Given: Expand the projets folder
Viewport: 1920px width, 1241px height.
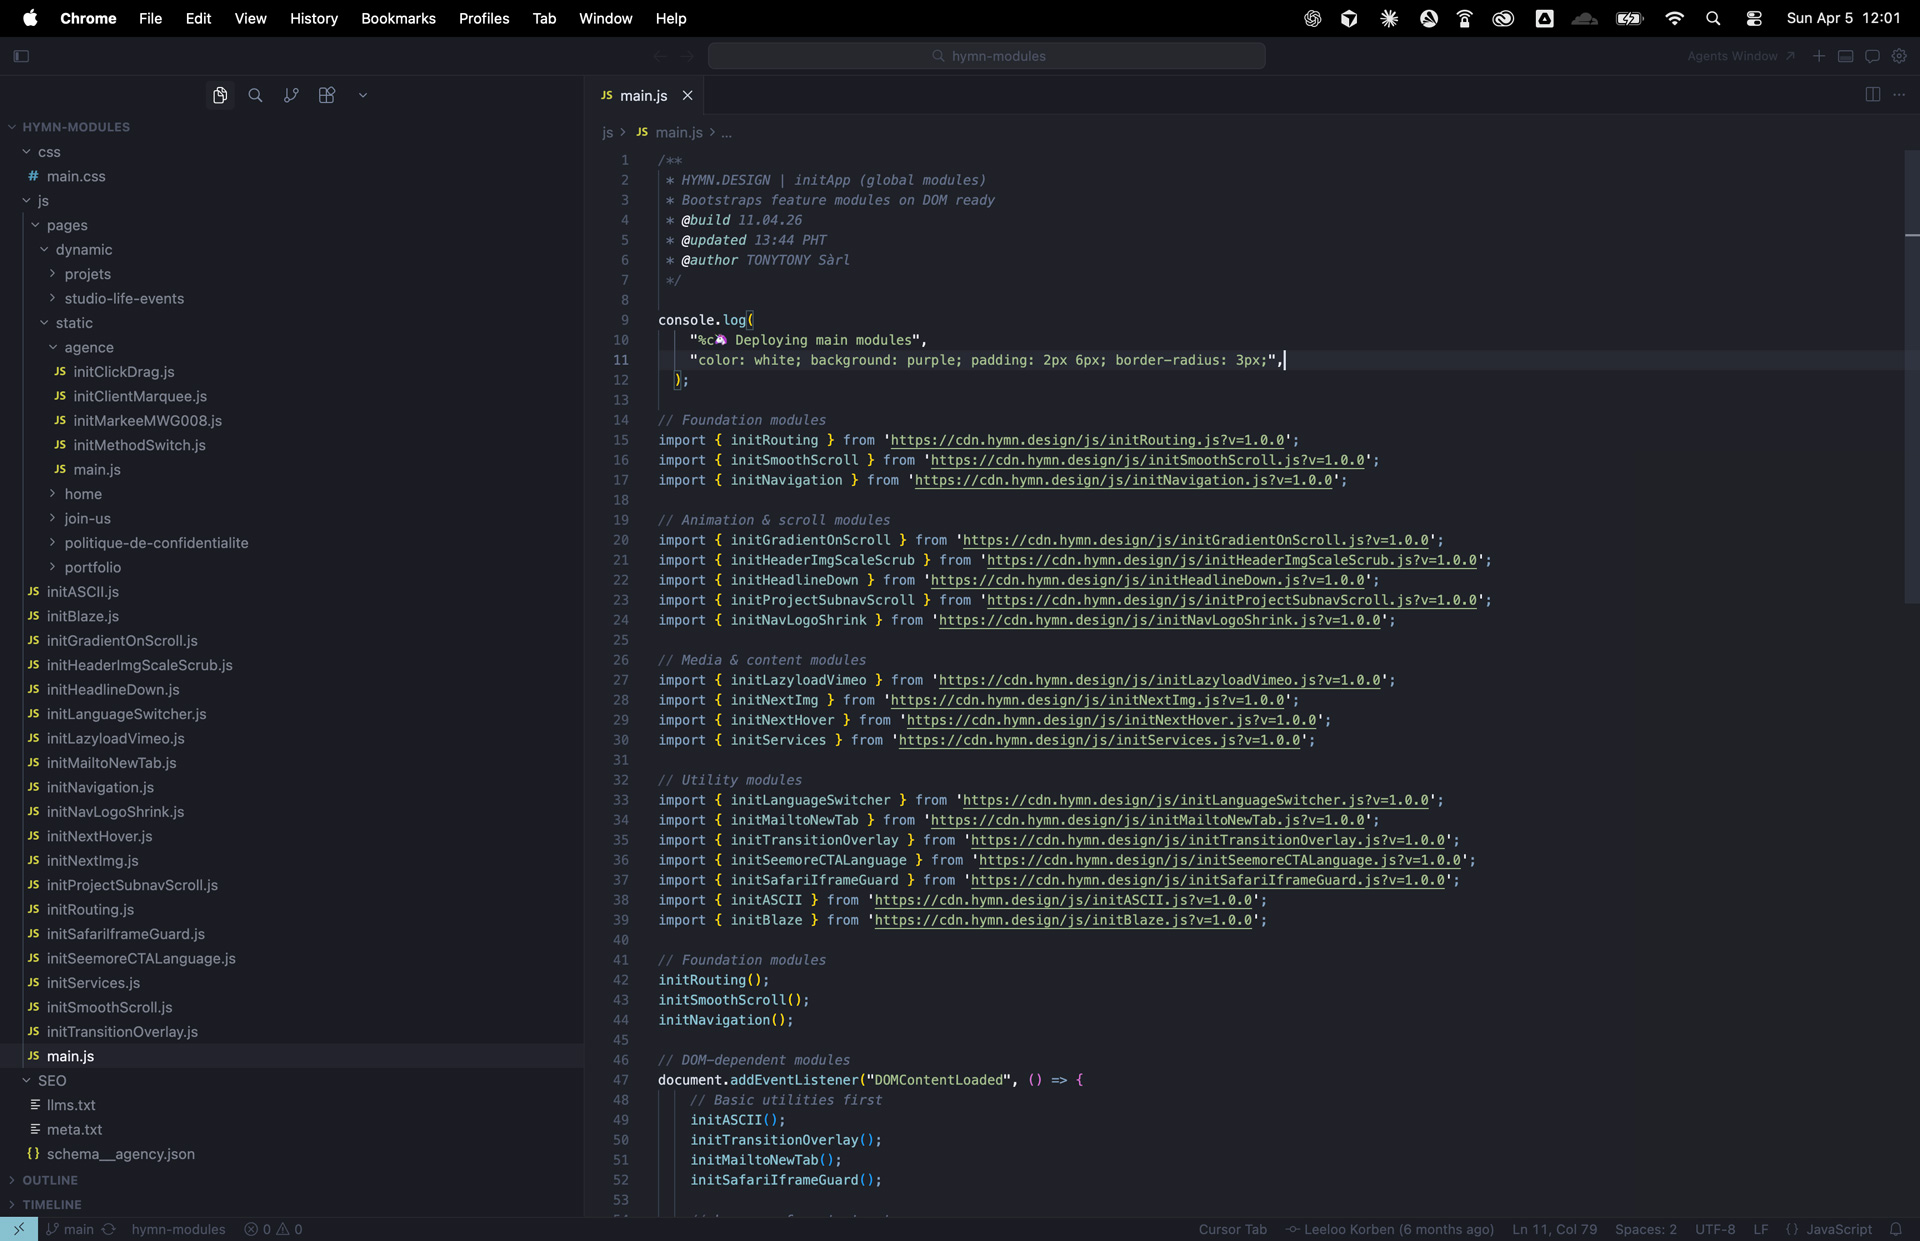Looking at the screenshot, I should (87, 274).
